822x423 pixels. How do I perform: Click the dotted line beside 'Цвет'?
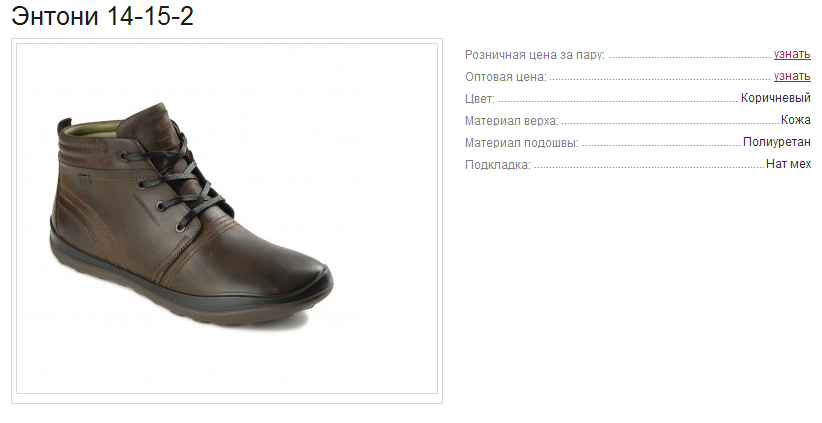618,101
